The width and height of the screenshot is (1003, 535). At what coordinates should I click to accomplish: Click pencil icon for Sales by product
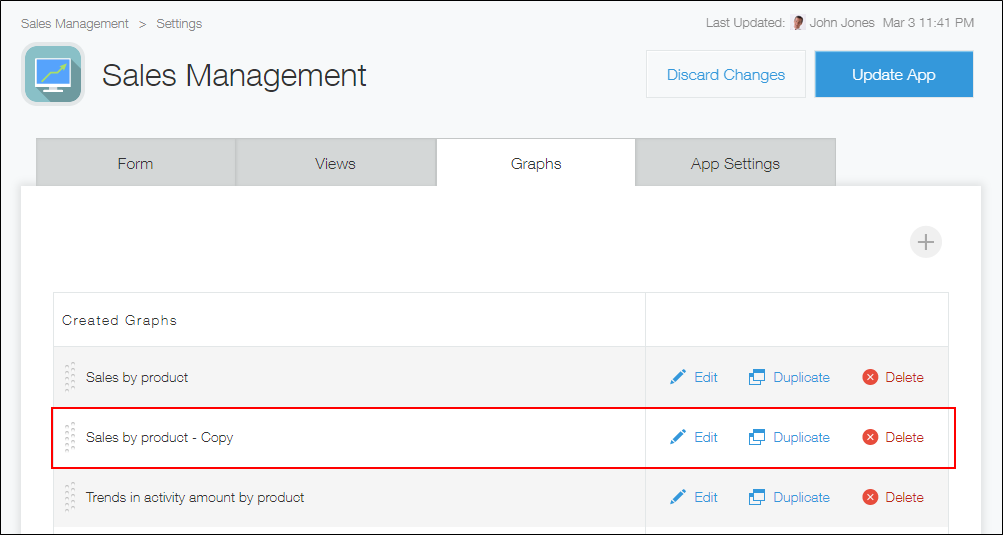[x=678, y=377]
